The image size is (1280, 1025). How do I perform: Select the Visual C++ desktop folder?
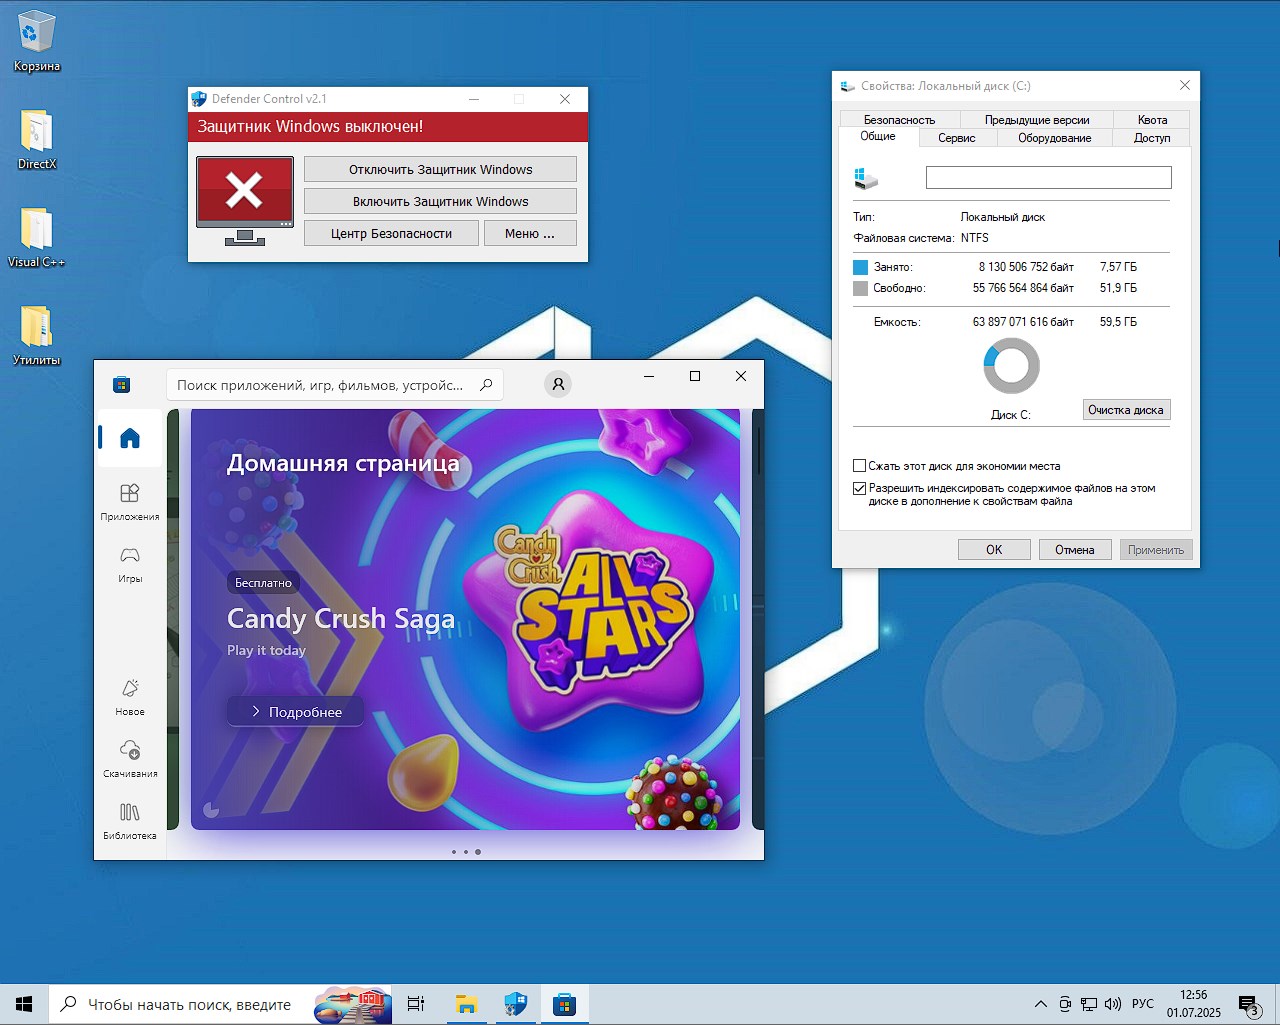[x=37, y=237]
